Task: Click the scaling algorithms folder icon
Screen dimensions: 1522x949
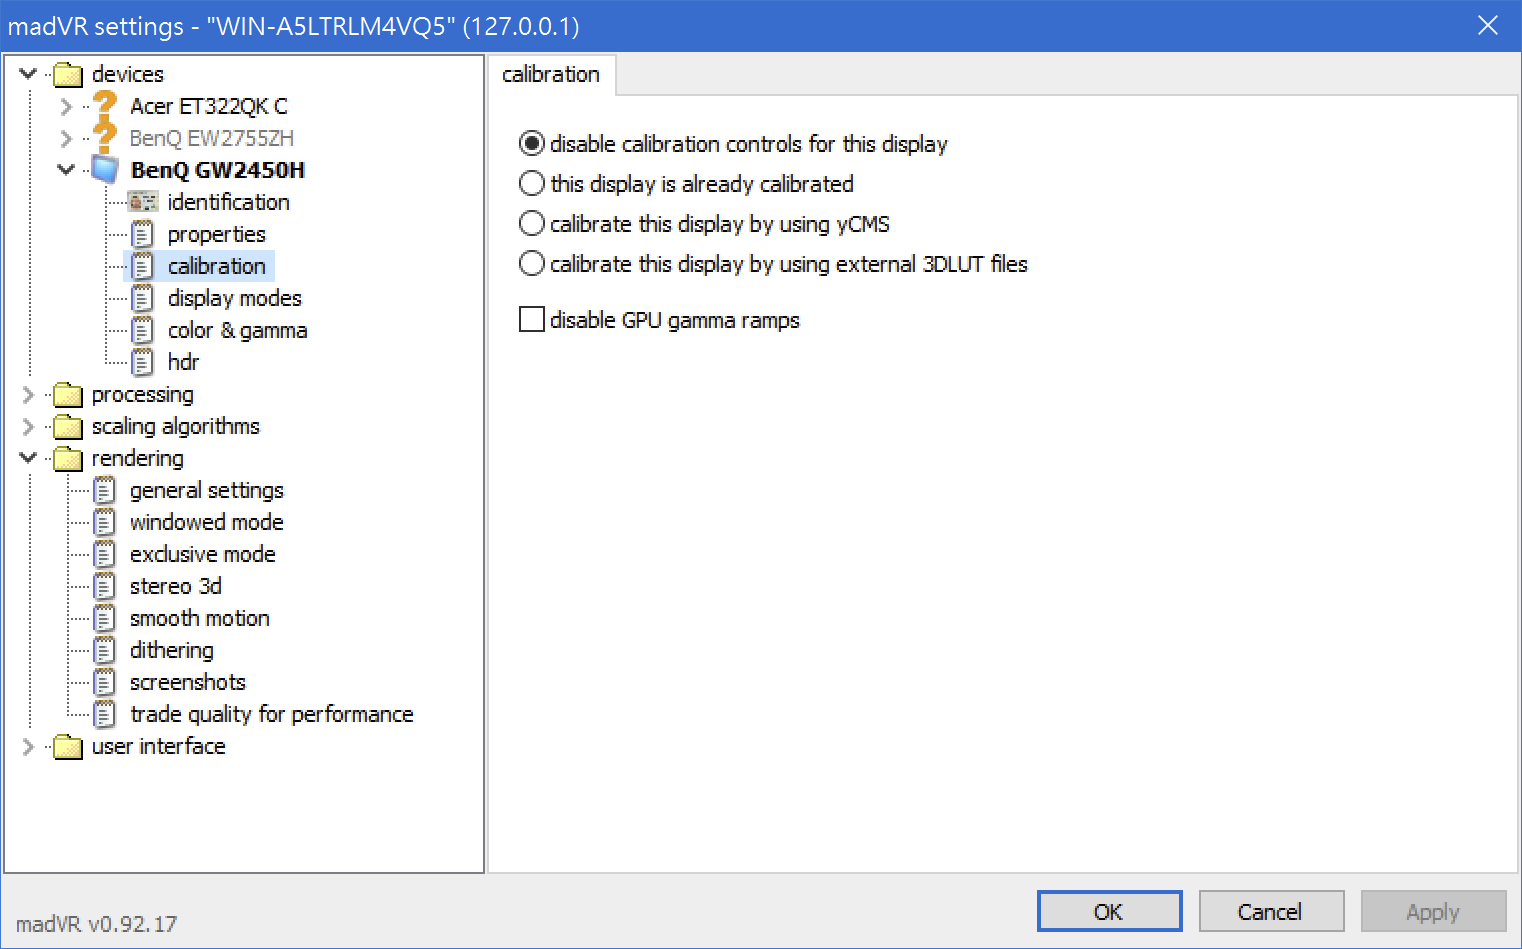Action: 68,426
